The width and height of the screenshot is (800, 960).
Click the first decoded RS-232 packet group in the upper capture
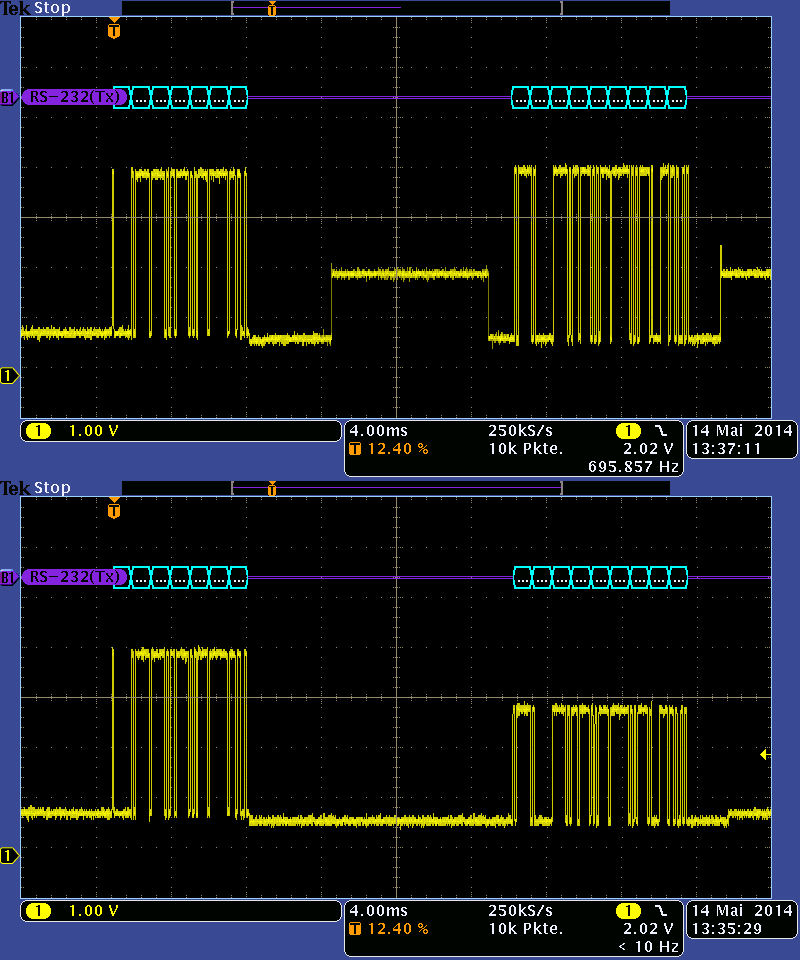pyautogui.click(x=181, y=97)
